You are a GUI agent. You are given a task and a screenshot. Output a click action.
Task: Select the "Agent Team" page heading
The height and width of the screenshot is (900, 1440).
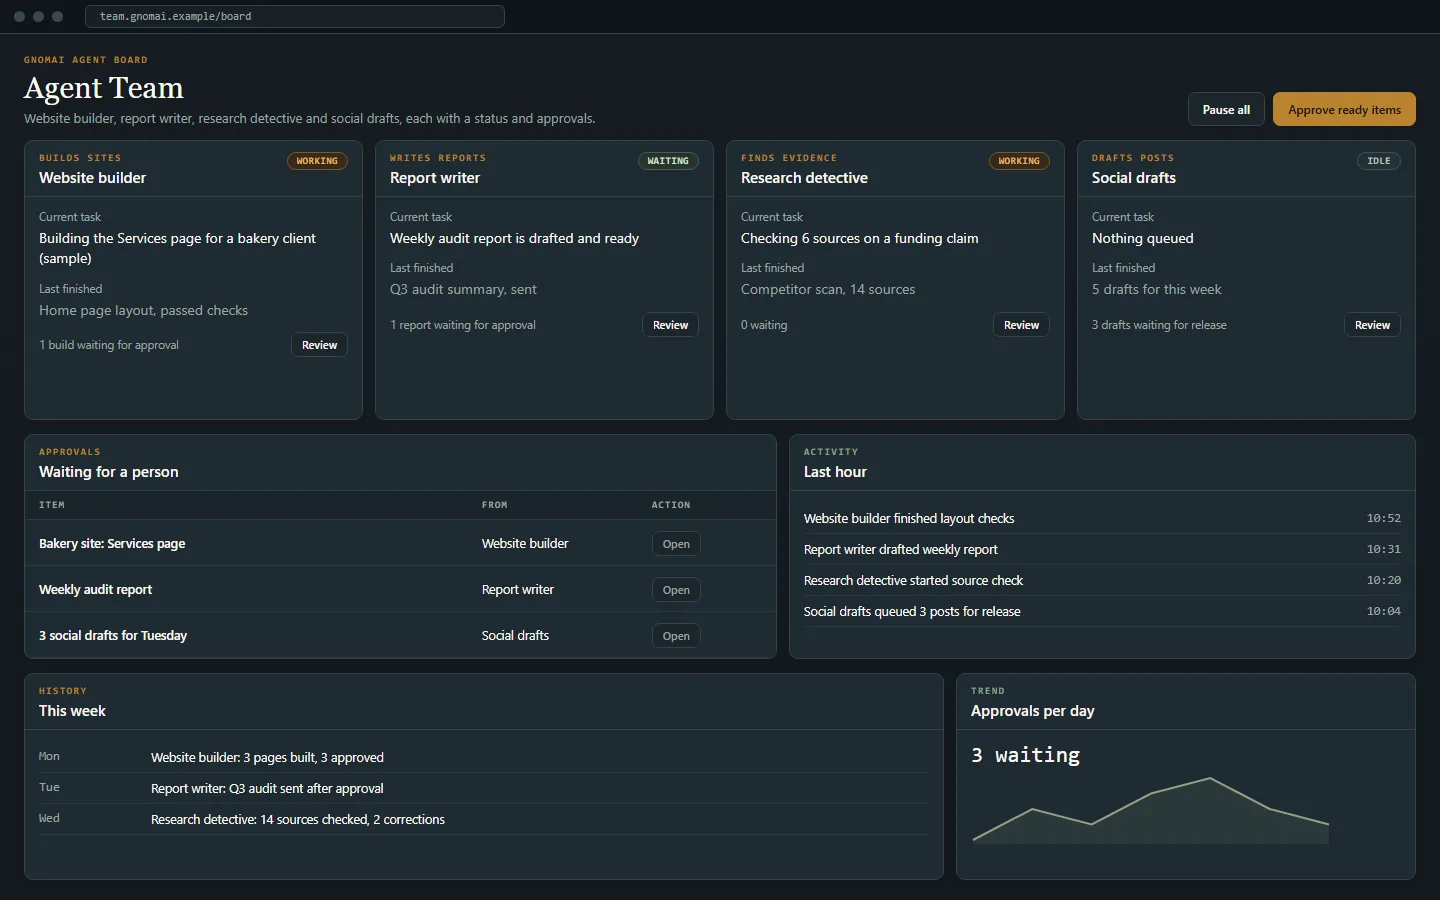tap(104, 88)
